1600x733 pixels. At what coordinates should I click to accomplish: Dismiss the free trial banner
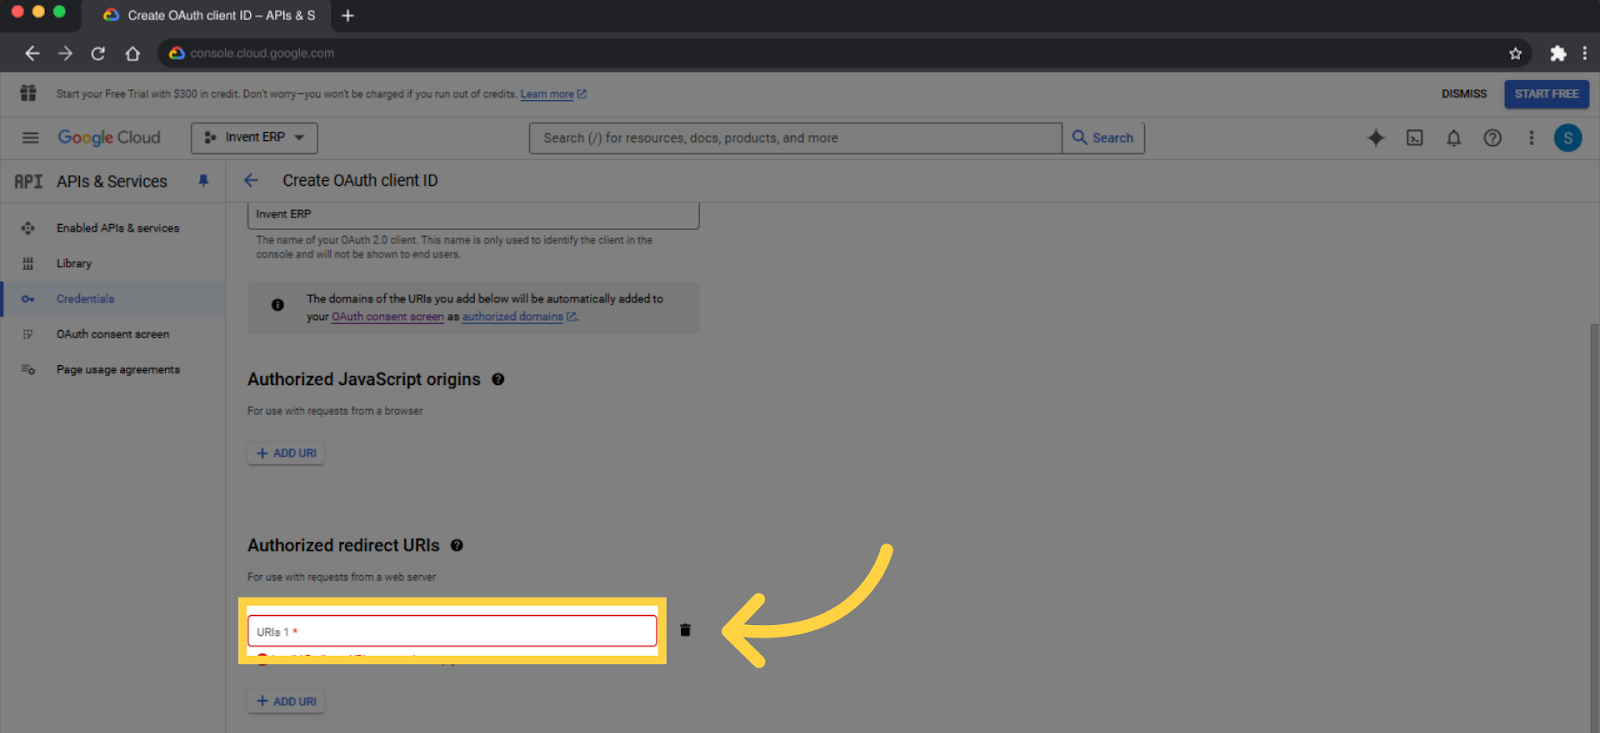click(1464, 94)
